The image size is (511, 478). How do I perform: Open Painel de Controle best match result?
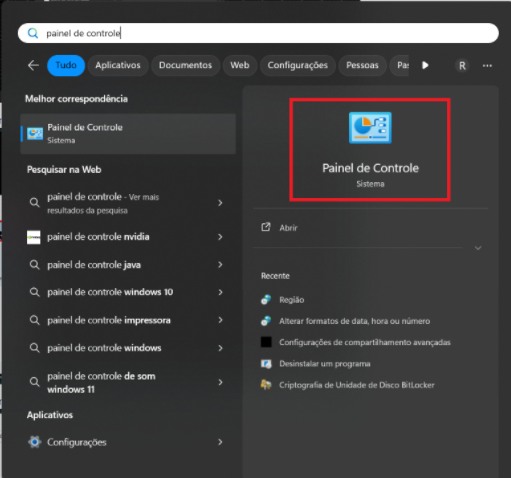pos(128,134)
